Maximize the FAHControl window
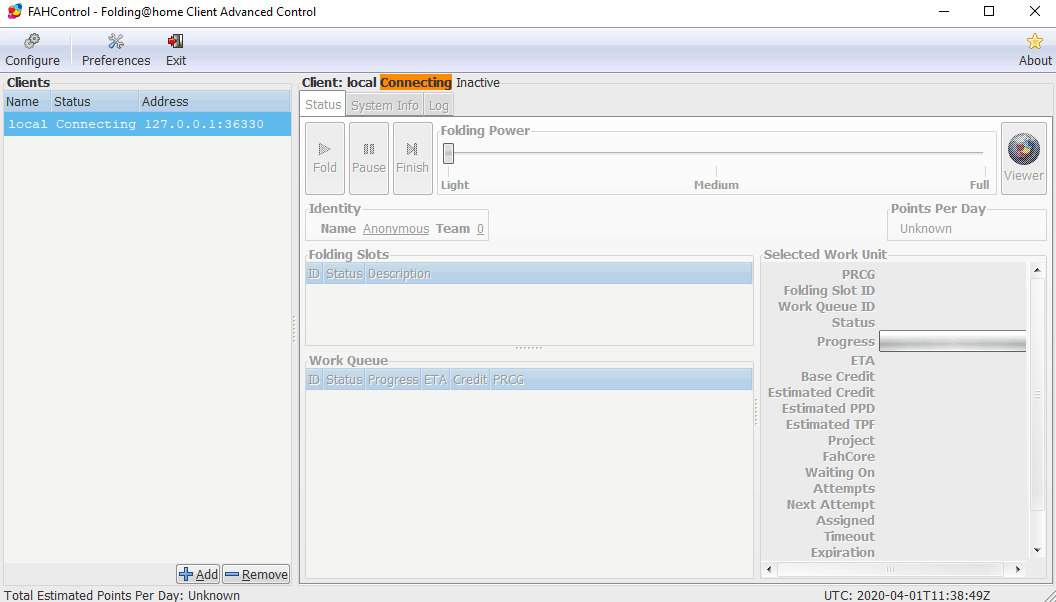This screenshot has height=602, width=1056. [989, 11]
